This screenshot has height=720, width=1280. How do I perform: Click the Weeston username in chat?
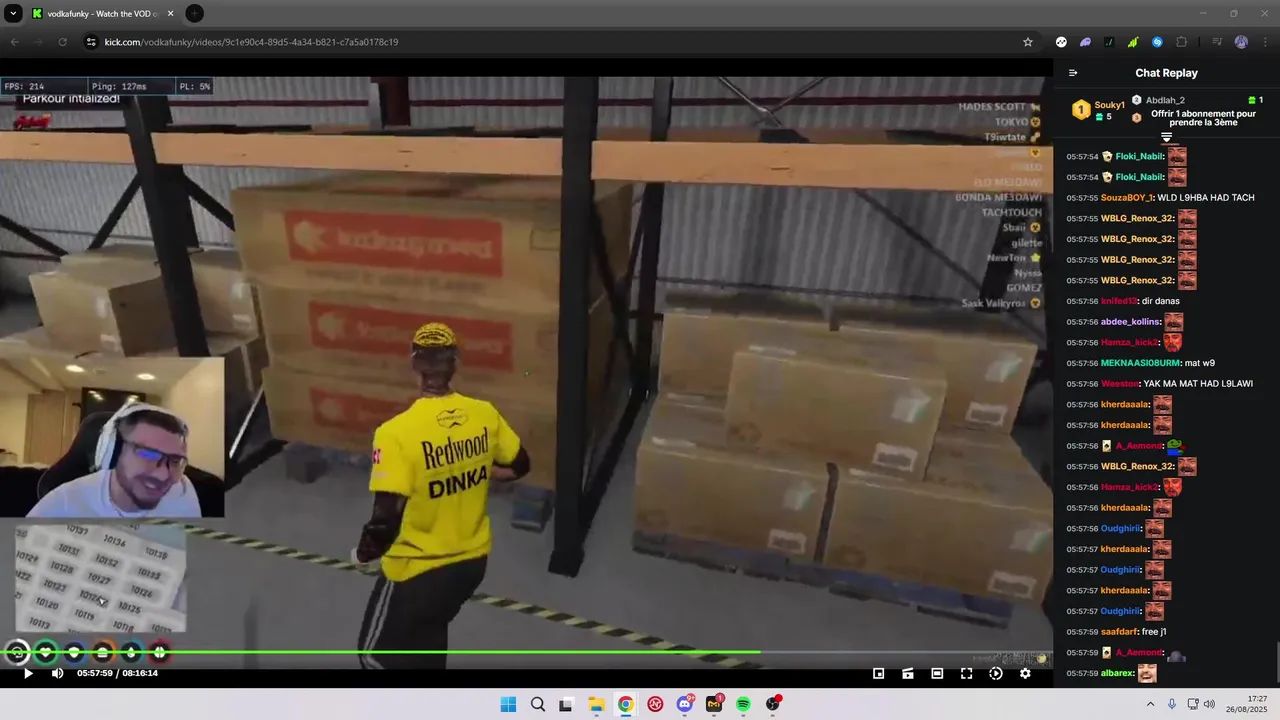[x=1119, y=384]
